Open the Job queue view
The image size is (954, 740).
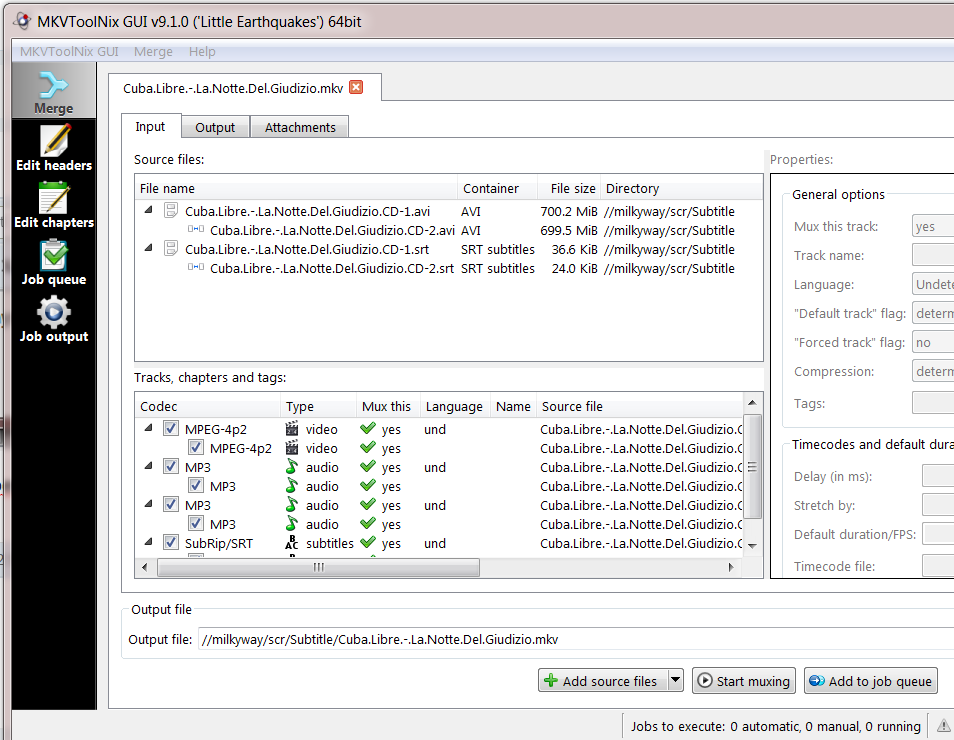(54, 262)
